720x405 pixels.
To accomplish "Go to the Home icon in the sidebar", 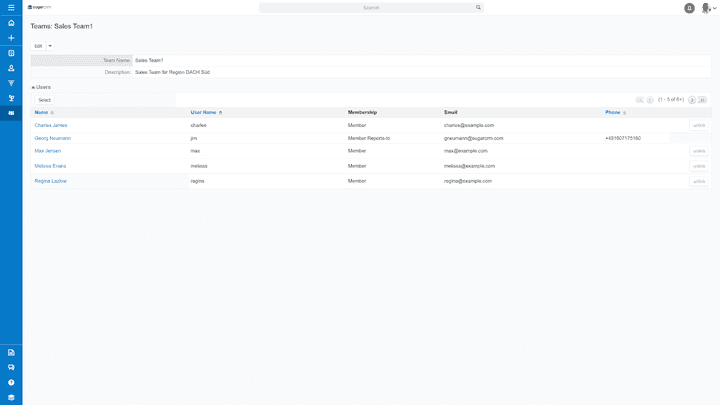I will [11, 22].
